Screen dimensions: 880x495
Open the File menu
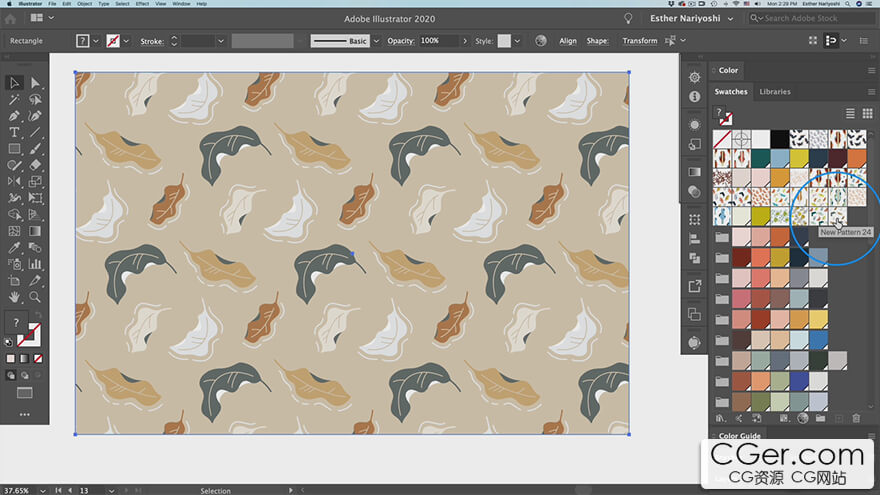click(x=52, y=3)
